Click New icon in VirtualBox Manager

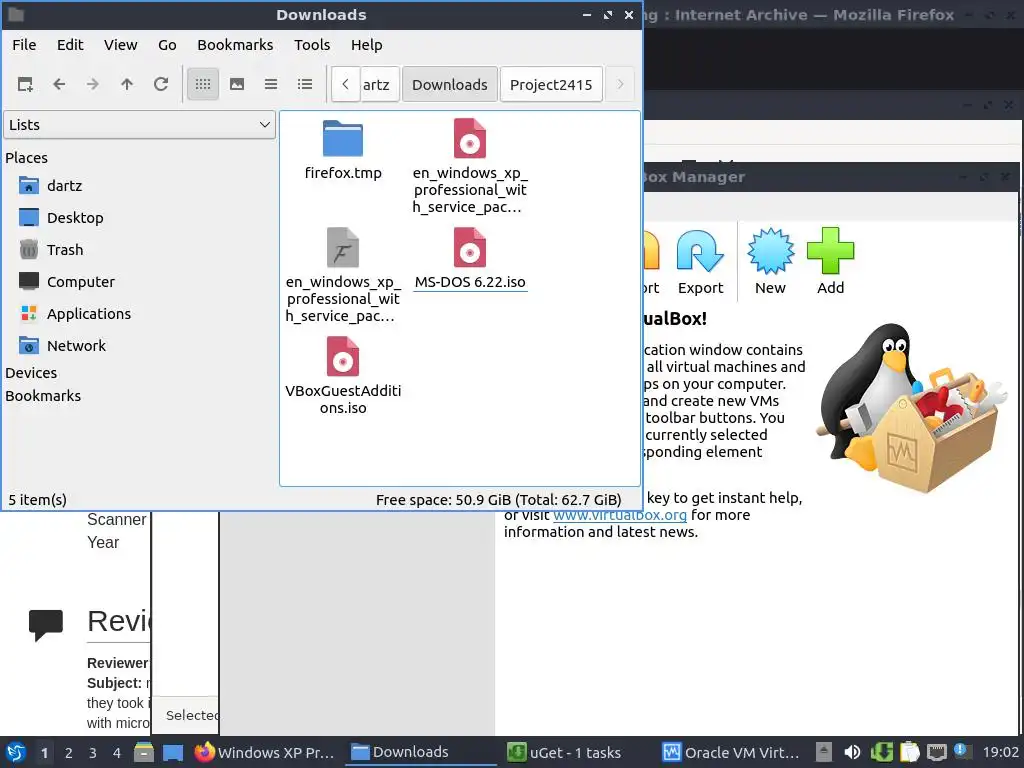(x=771, y=261)
